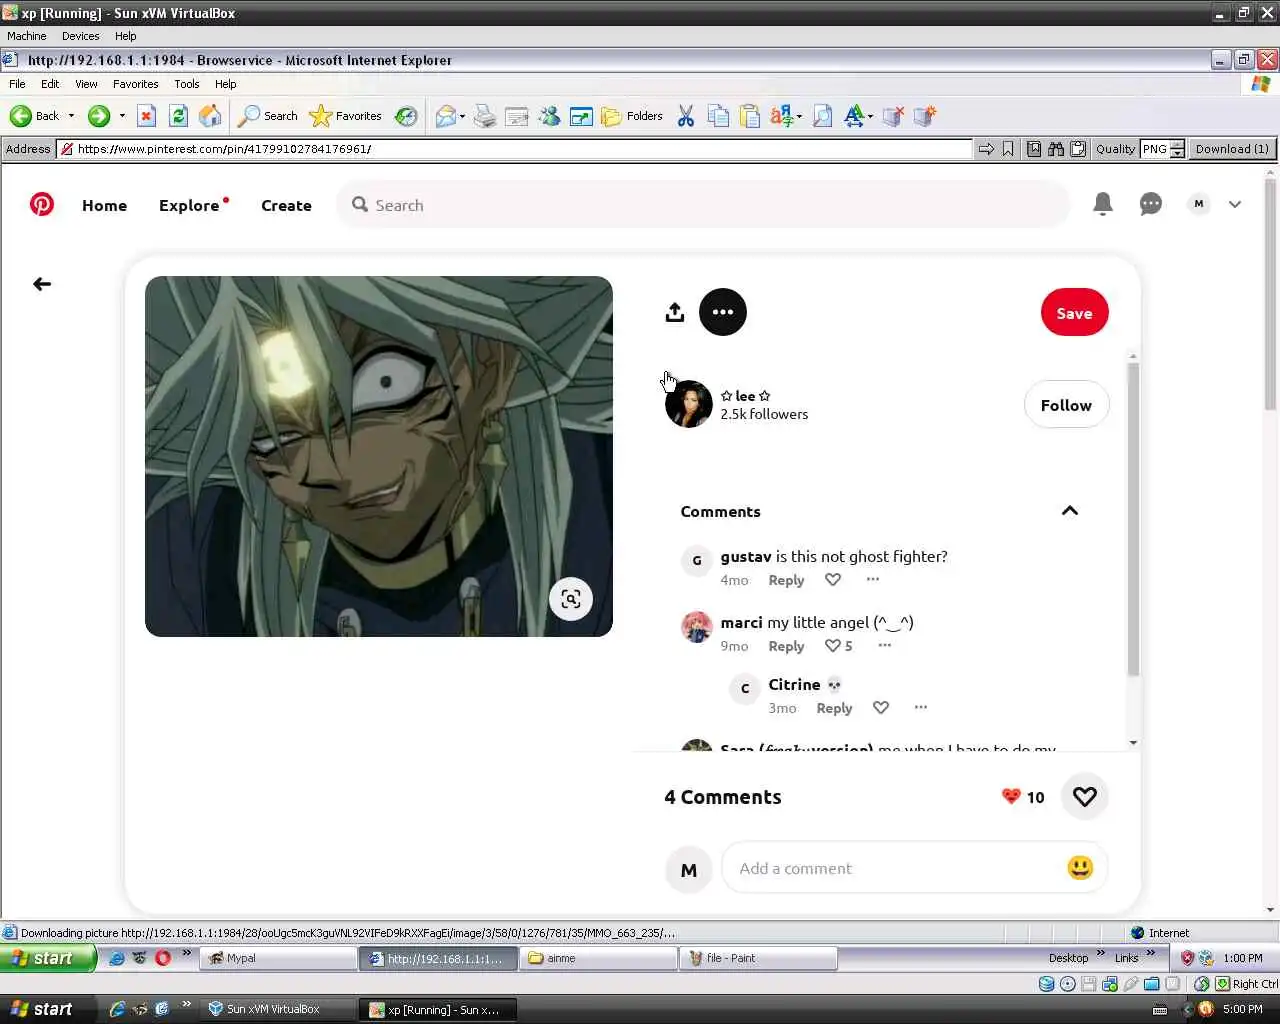Click the Pinterest logo icon

coord(41,205)
